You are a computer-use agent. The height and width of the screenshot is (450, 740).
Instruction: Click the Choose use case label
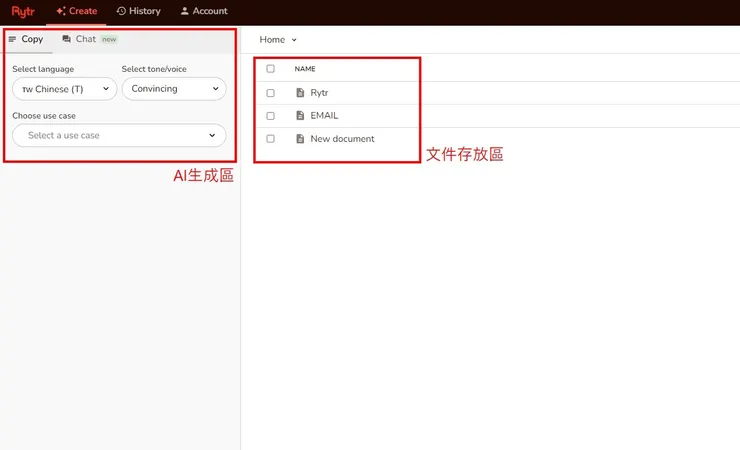point(44,116)
